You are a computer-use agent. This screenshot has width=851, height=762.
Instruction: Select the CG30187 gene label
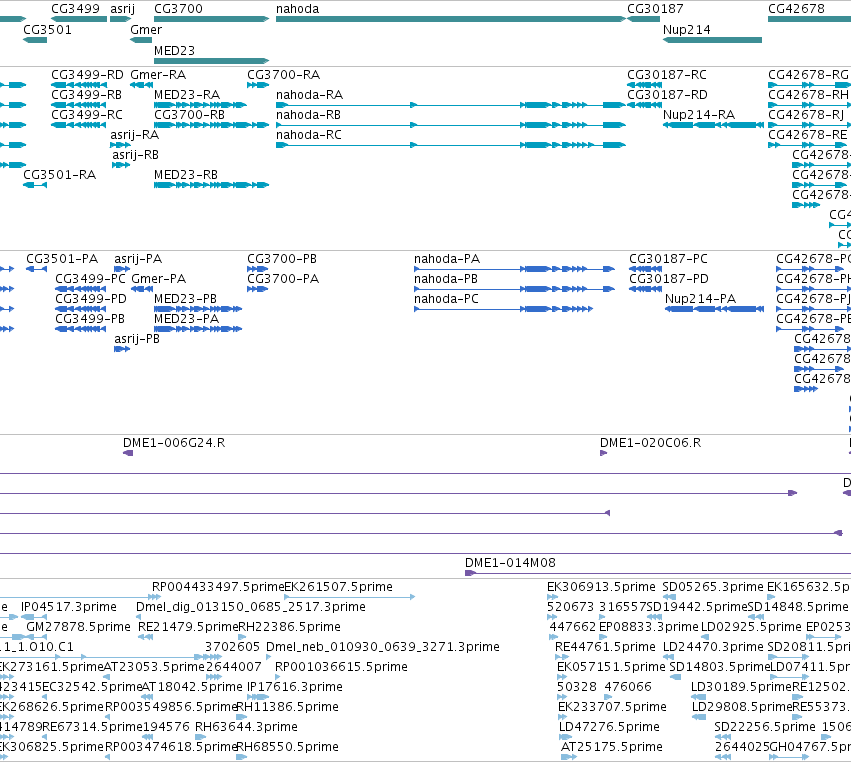(655, 9)
